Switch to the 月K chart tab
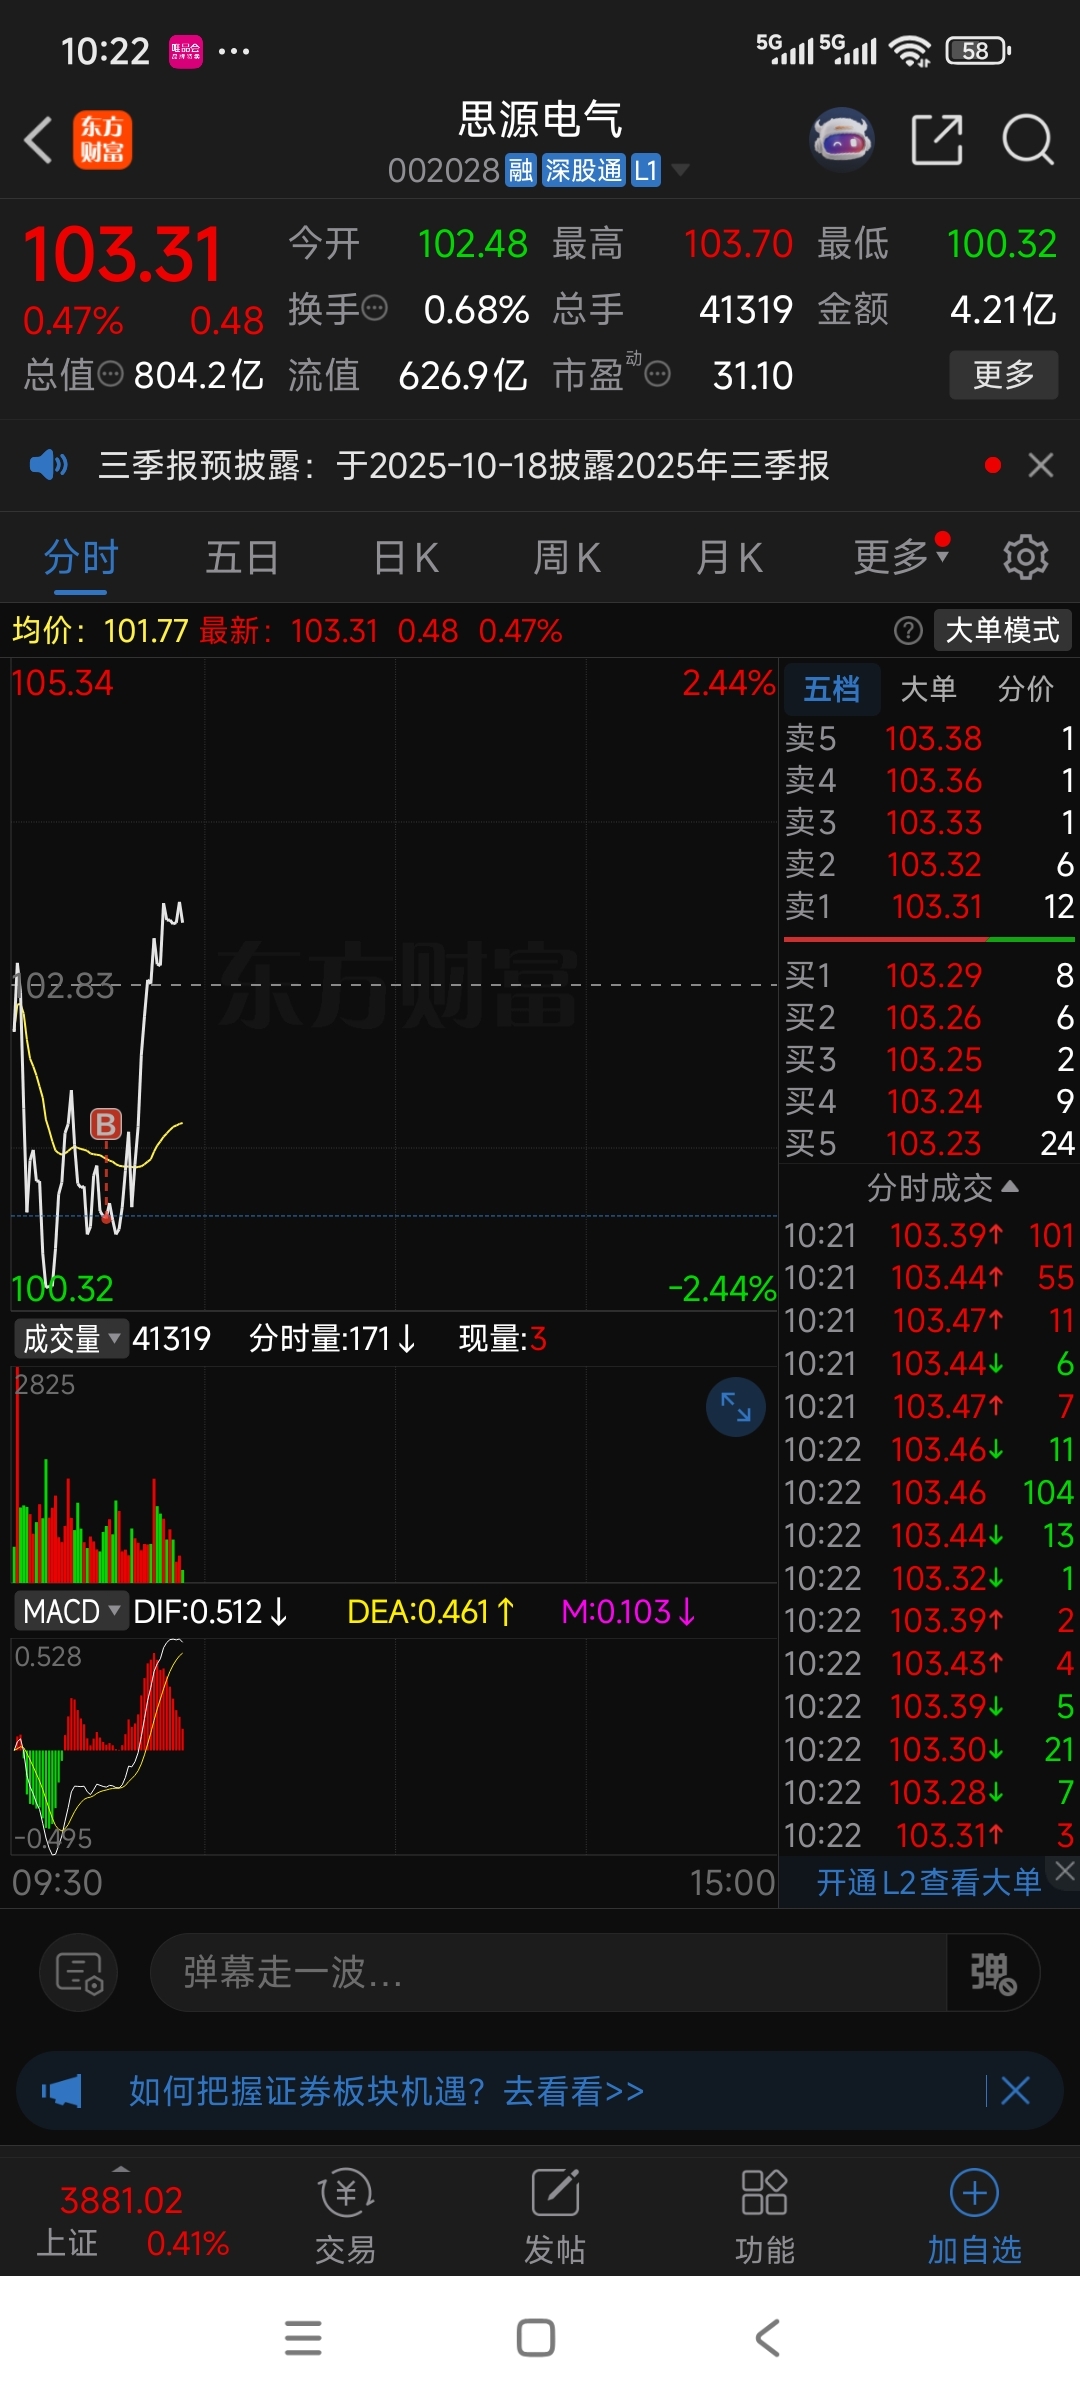This screenshot has height=2400, width=1080. tap(729, 557)
